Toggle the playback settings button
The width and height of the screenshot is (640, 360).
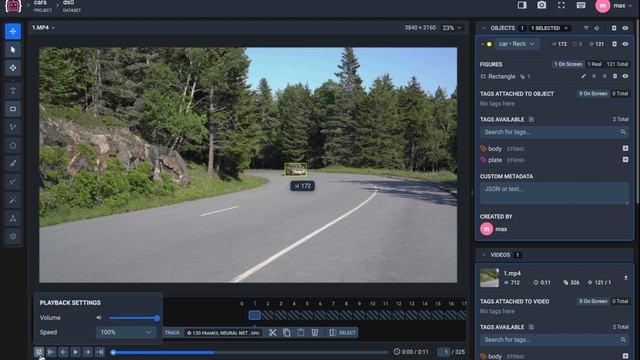[39, 352]
